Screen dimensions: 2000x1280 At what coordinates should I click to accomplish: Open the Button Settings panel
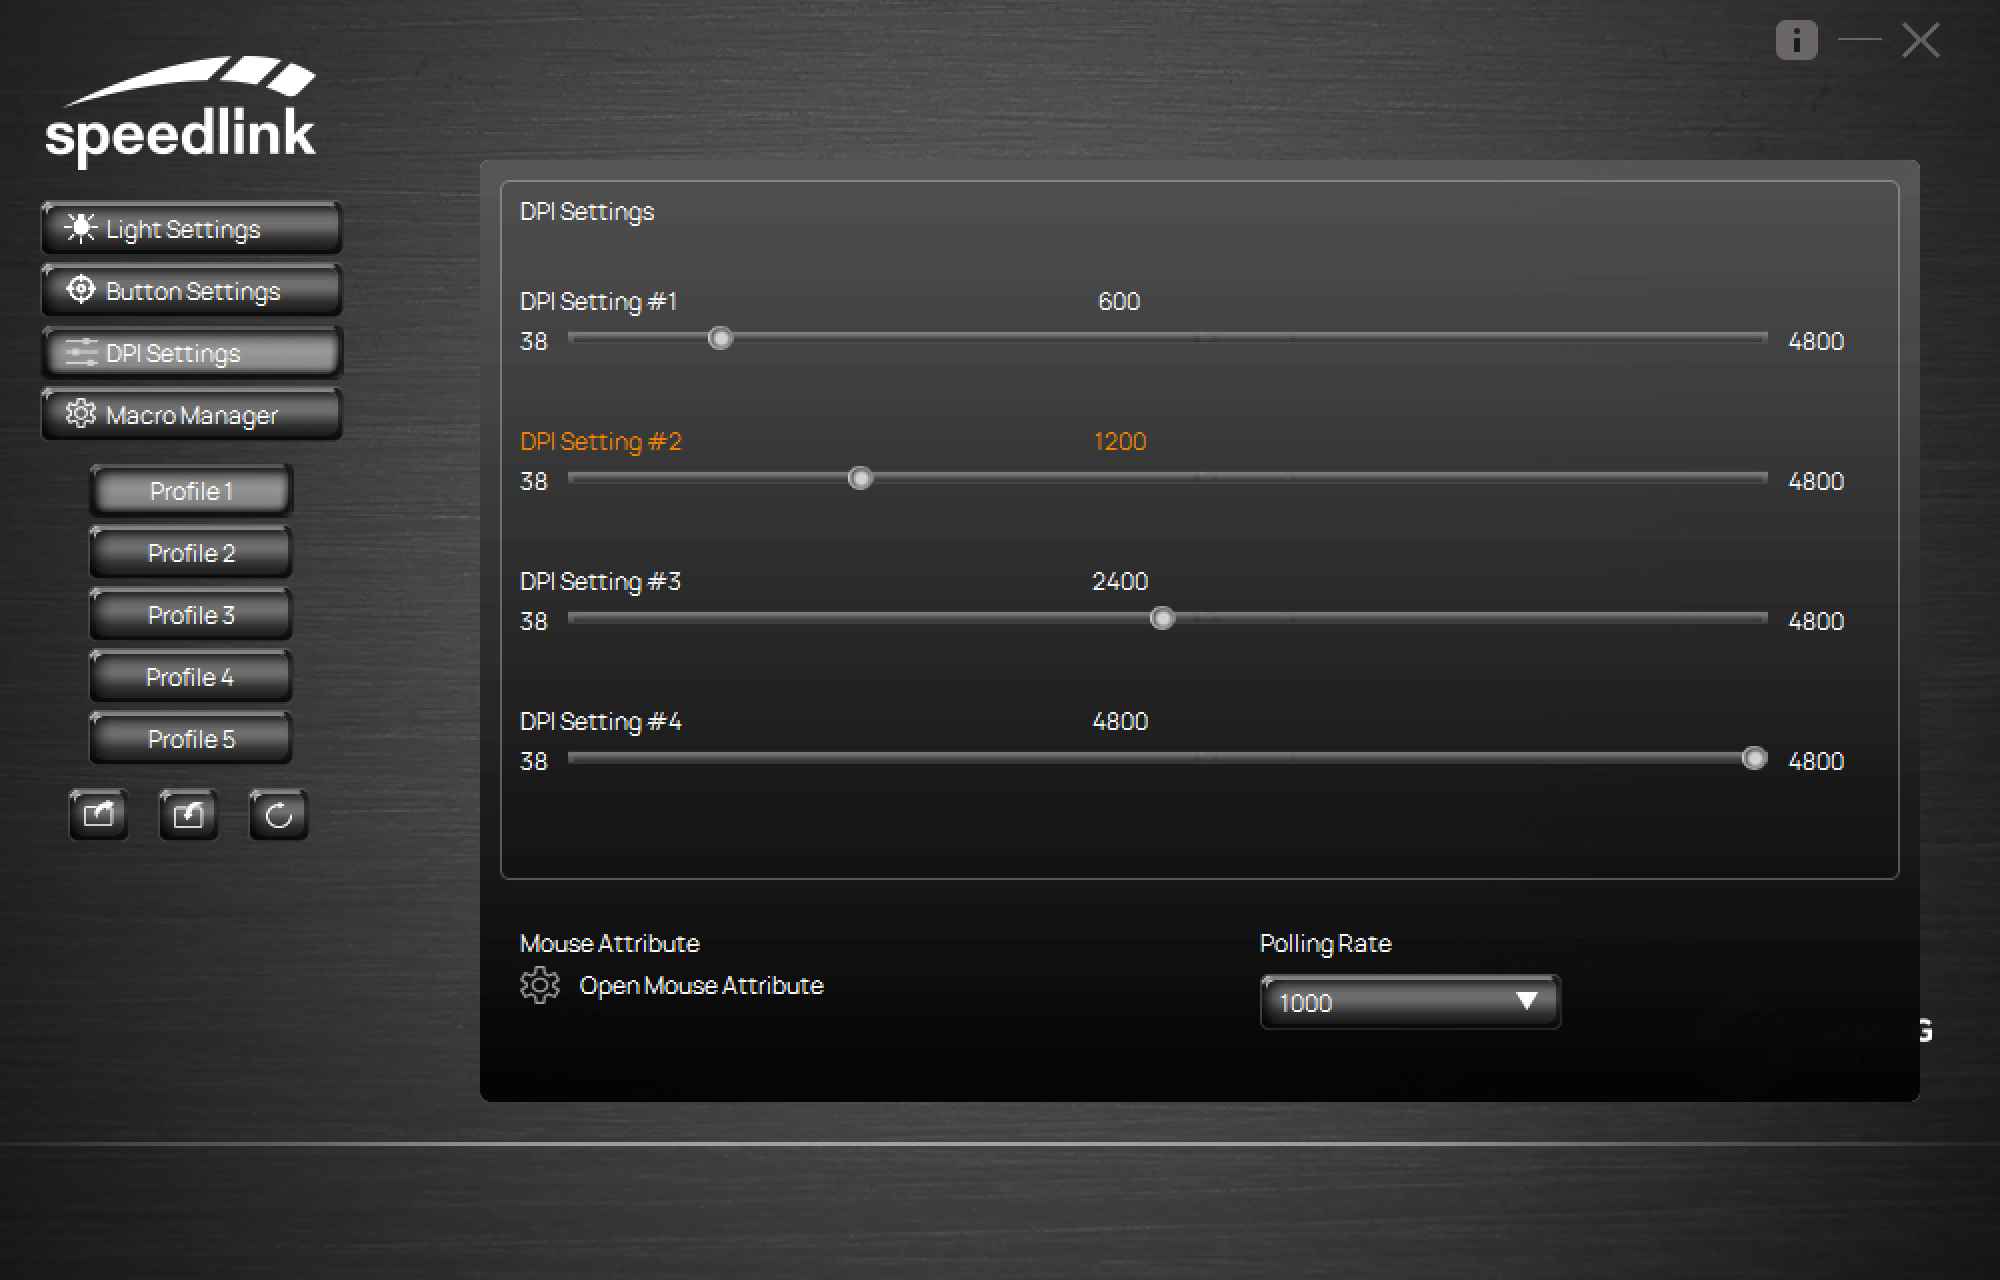[x=190, y=290]
